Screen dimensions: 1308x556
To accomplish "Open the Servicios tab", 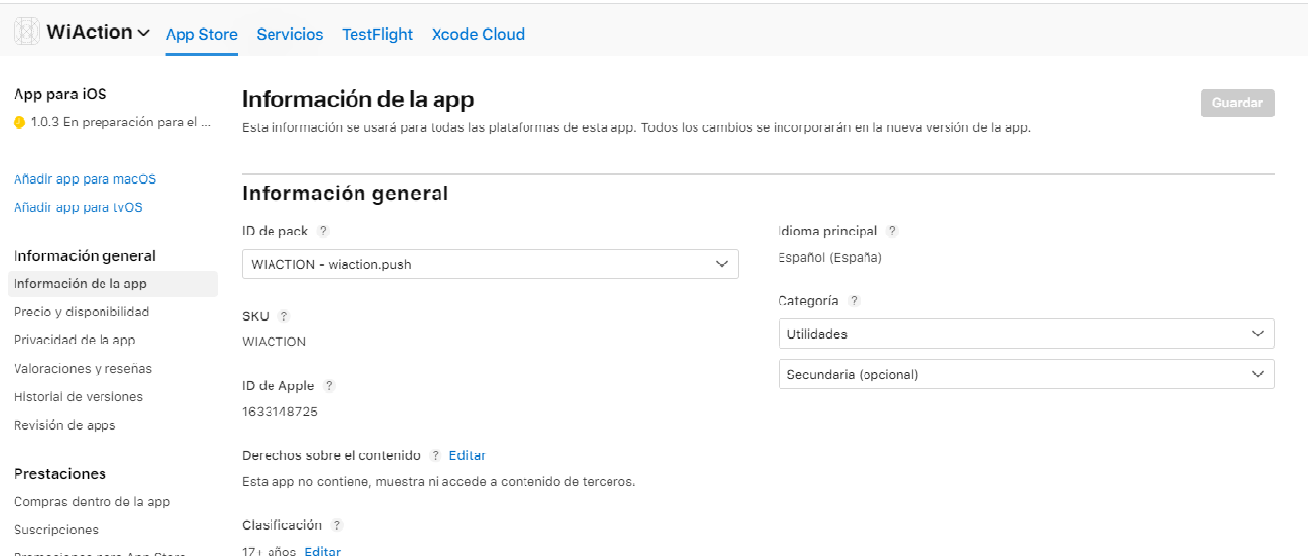I will coord(290,34).
